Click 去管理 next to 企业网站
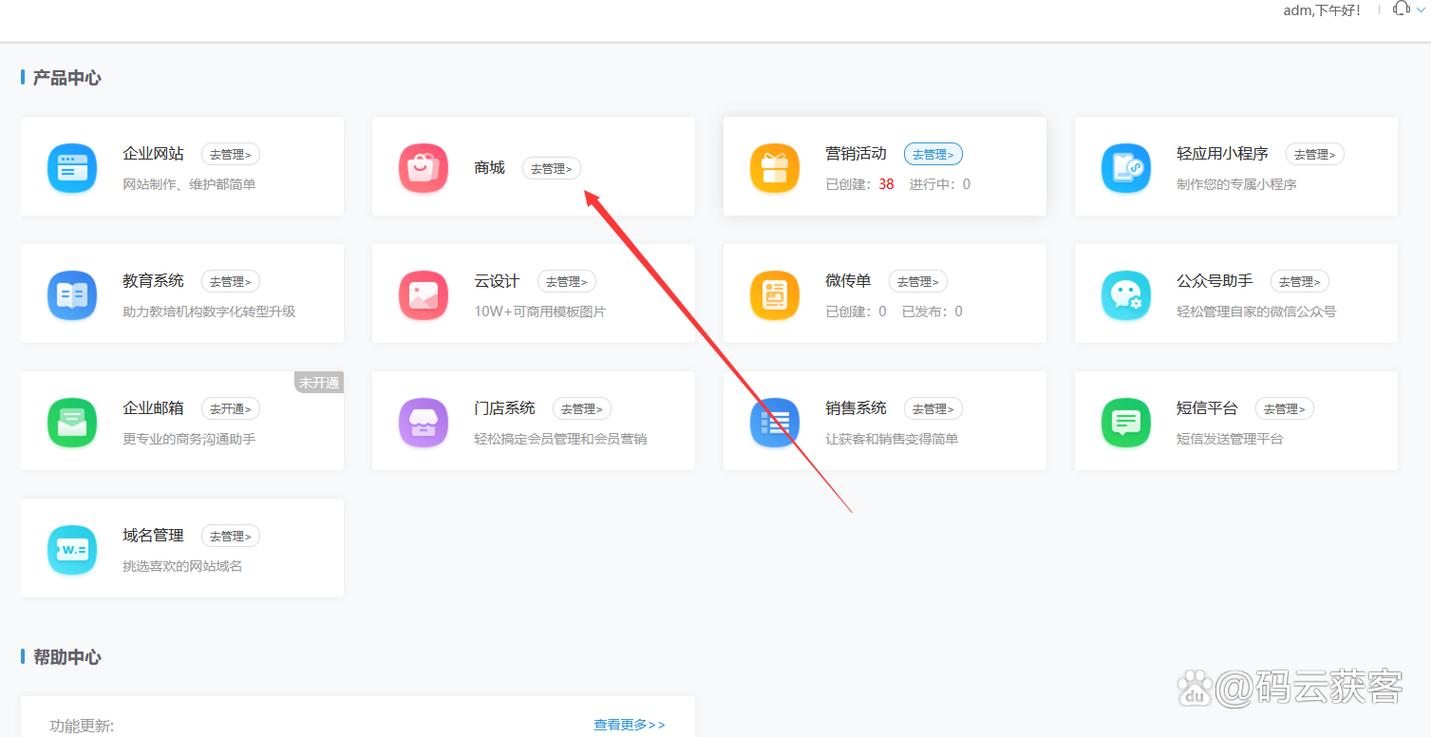This screenshot has height=737, width=1431. click(x=231, y=154)
